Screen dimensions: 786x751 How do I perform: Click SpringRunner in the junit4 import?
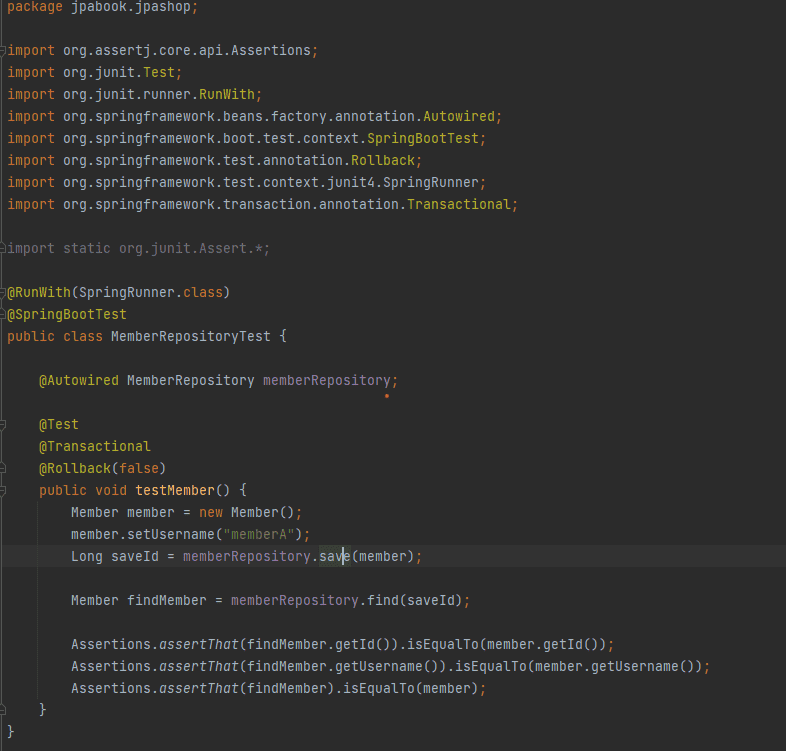[431, 183]
